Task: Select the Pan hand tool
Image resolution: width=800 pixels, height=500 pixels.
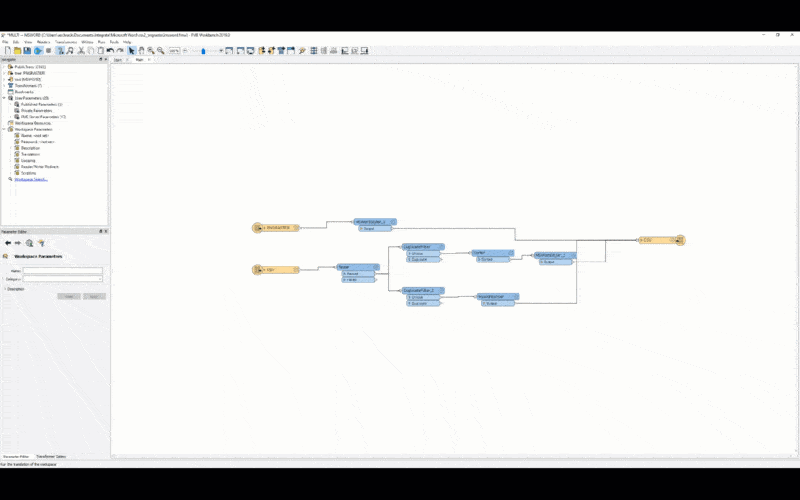Action: (141, 50)
